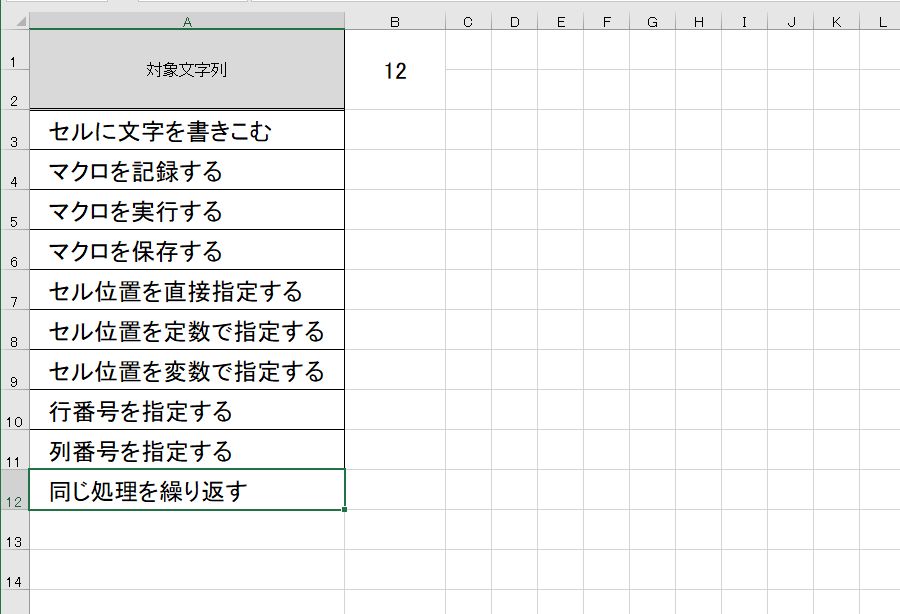Select row 10 header
This screenshot has height=614, width=900.
click(x=15, y=410)
